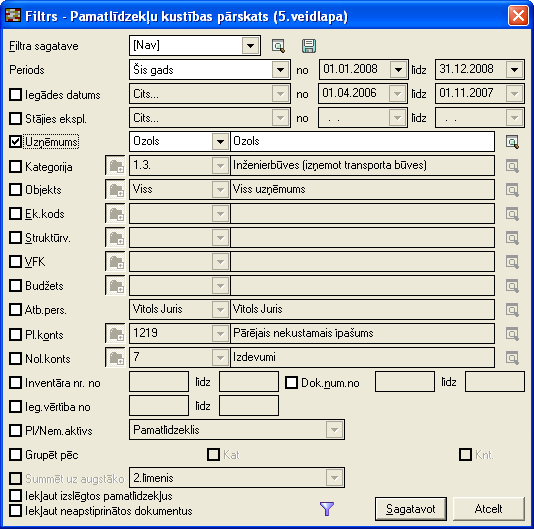Uncheck the Uzņēmums checkbox

tap(16, 141)
